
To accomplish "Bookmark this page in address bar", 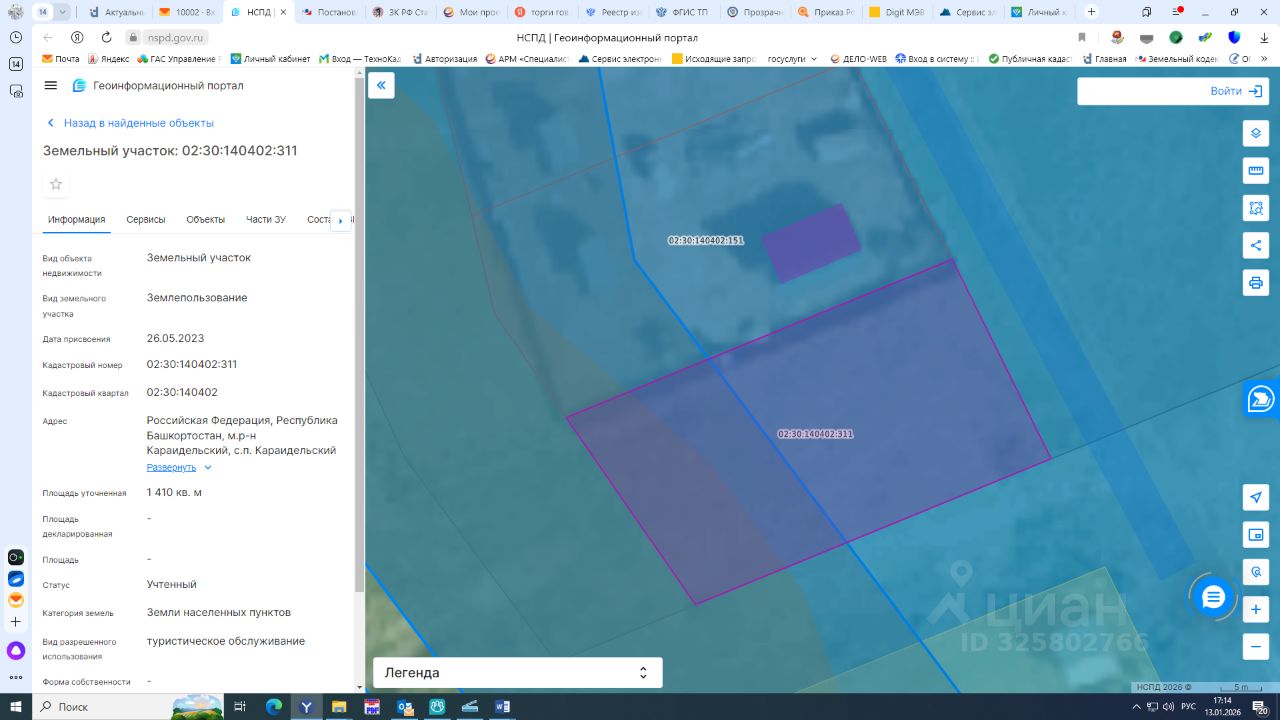I will 1082,37.
